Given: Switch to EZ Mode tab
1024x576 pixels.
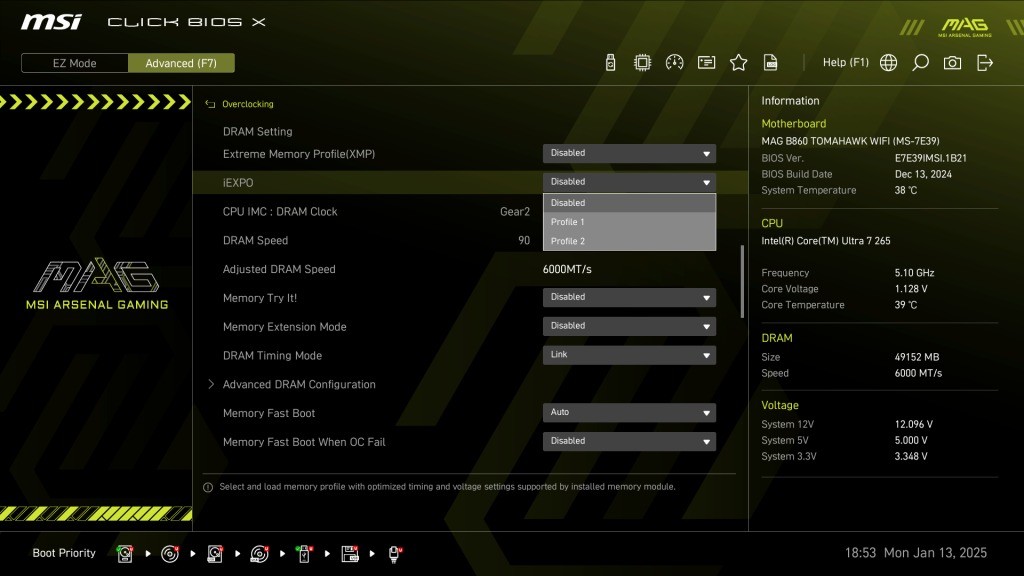Looking at the screenshot, I should point(75,63).
